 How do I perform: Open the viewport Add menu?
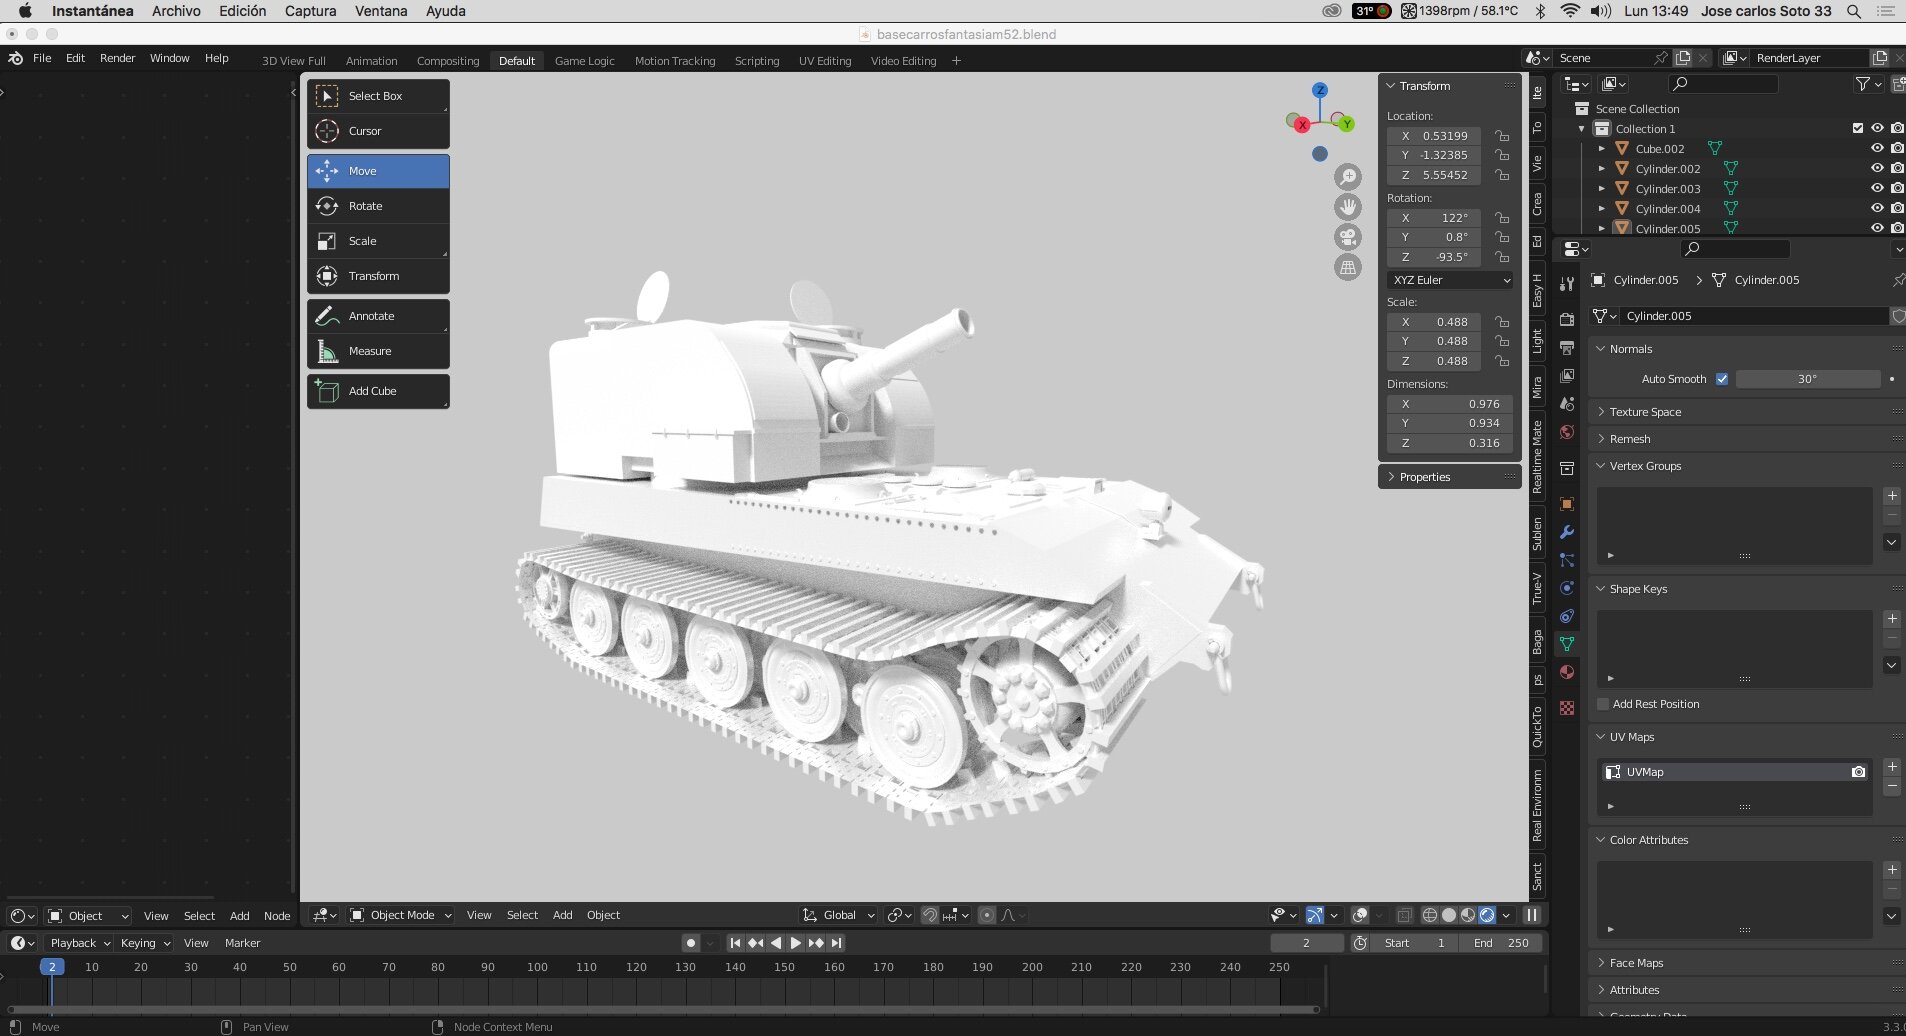[x=563, y=915]
